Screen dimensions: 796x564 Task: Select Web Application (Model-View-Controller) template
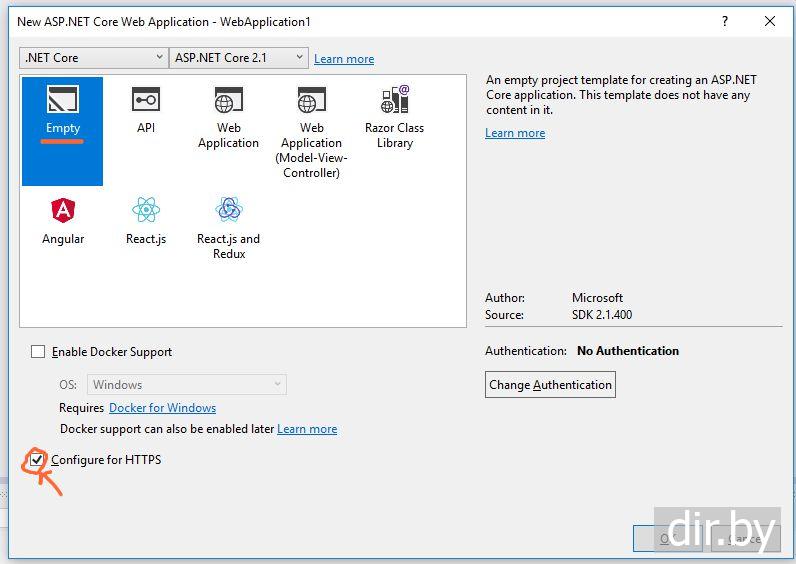[x=311, y=132]
